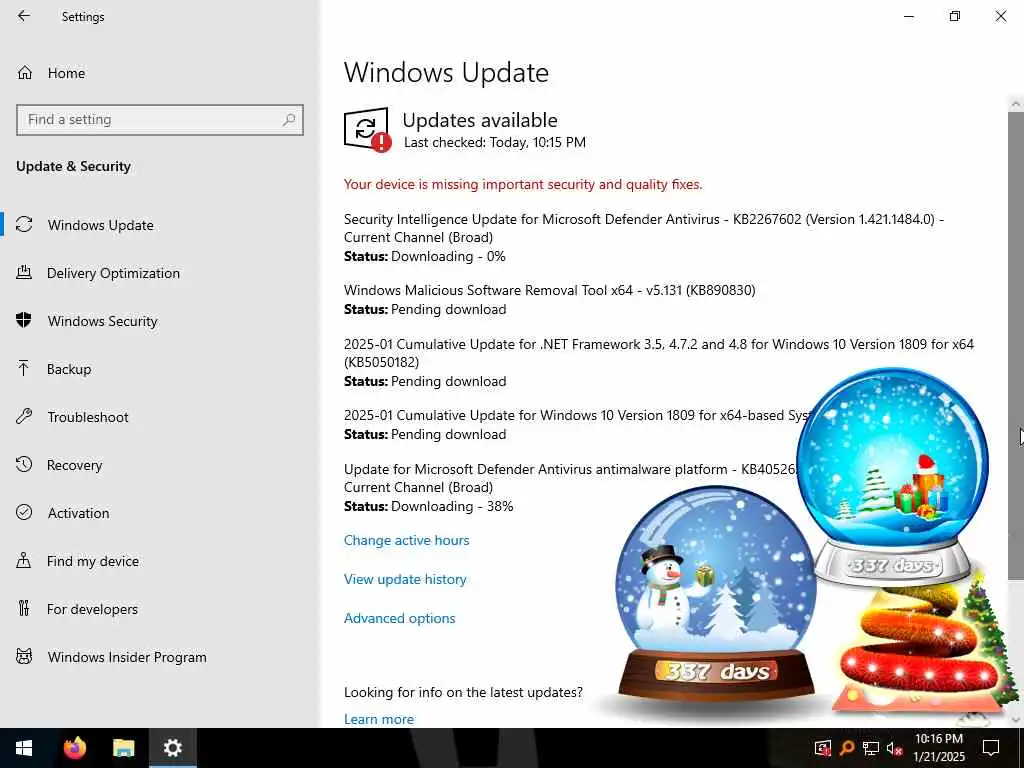
Task: Click the back arrow in Settings
Action: pos(24,16)
